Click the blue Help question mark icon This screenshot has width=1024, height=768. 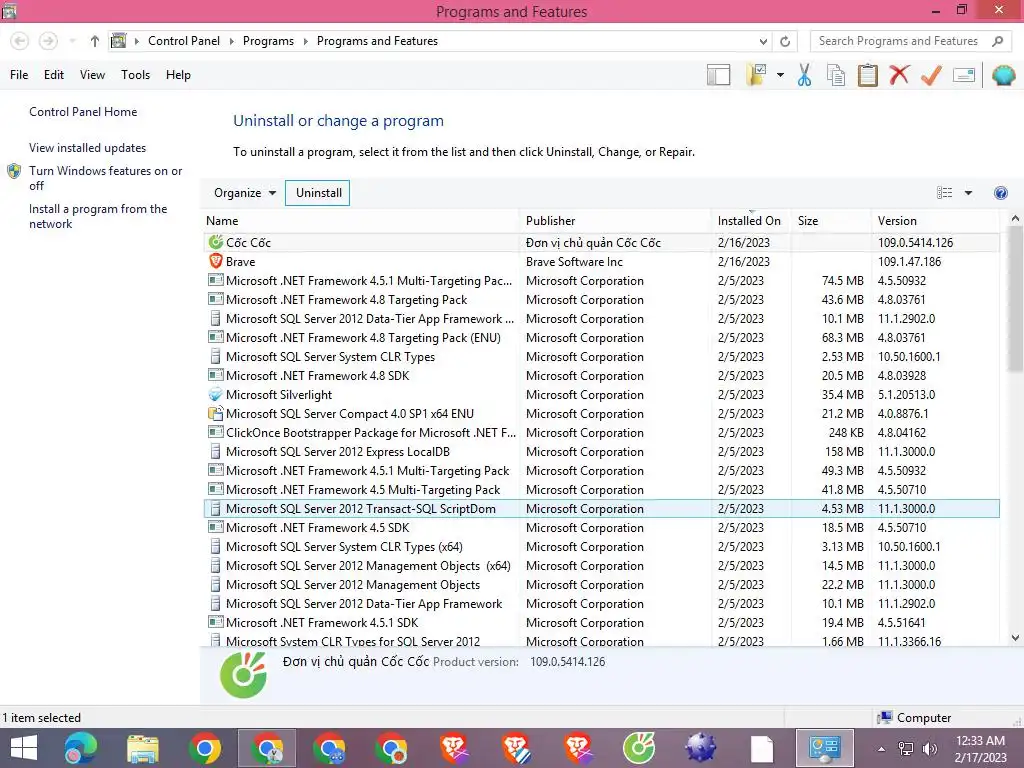point(1000,193)
